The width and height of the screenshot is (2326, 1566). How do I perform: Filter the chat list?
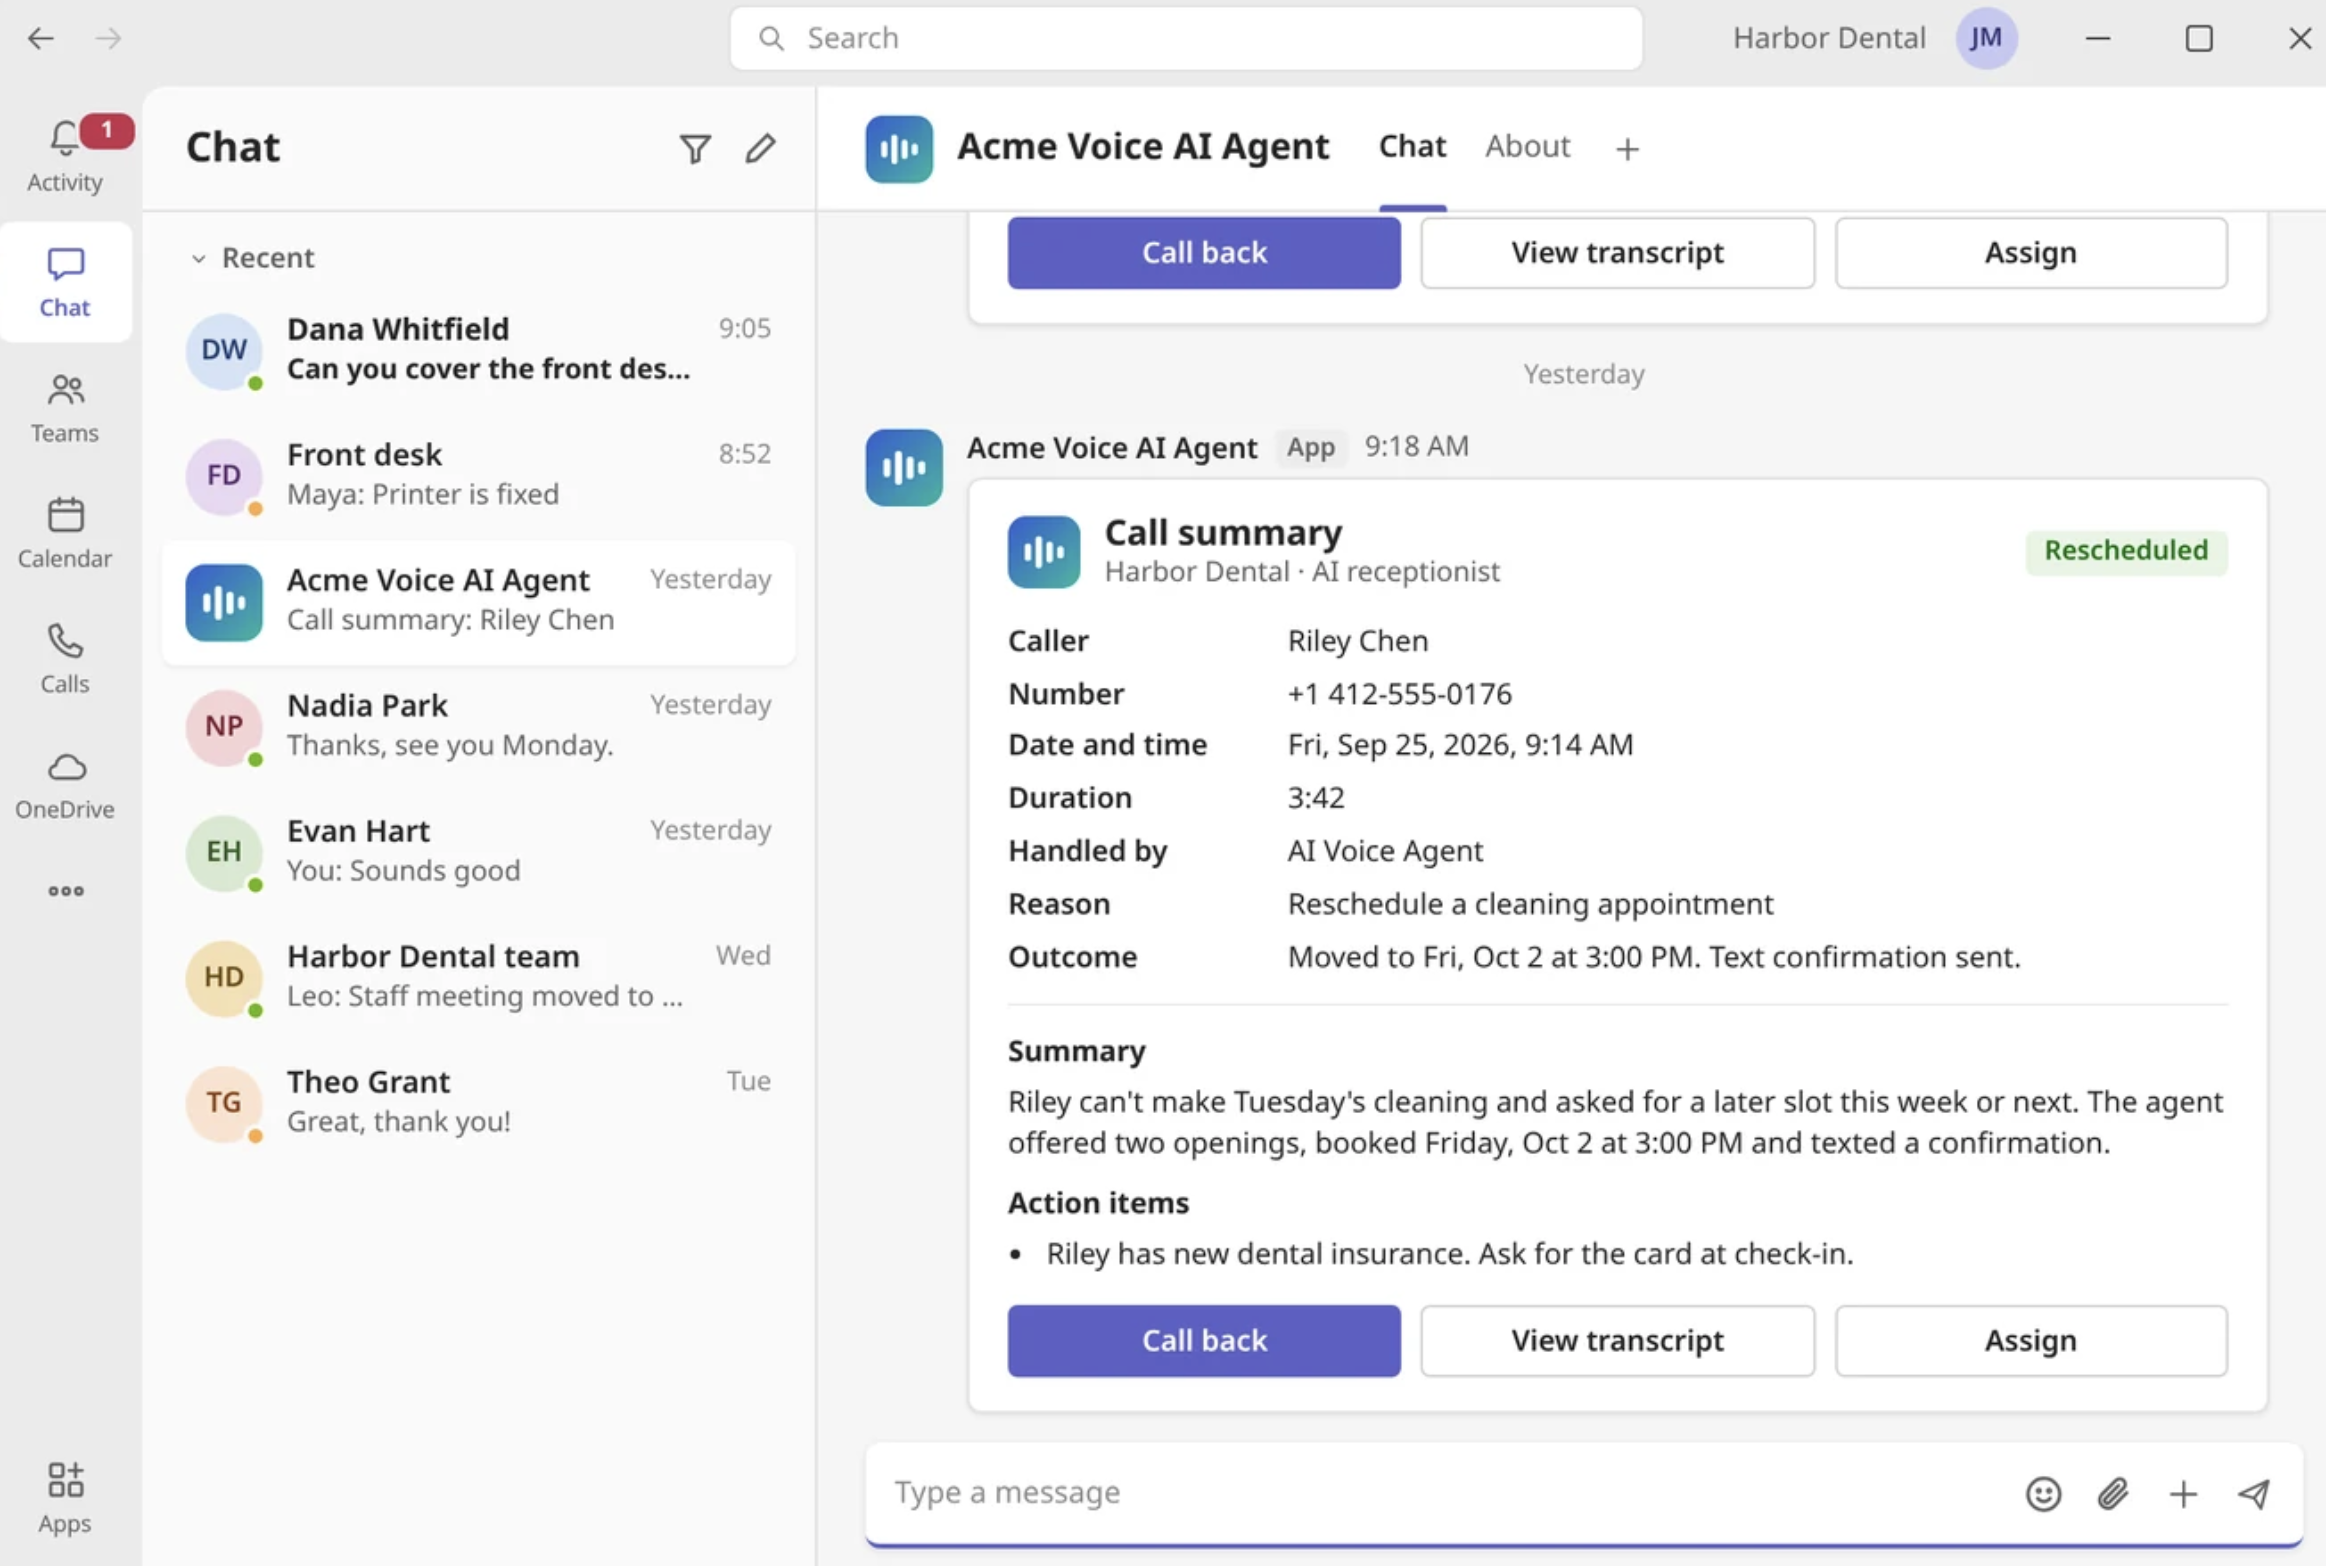pos(695,149)
